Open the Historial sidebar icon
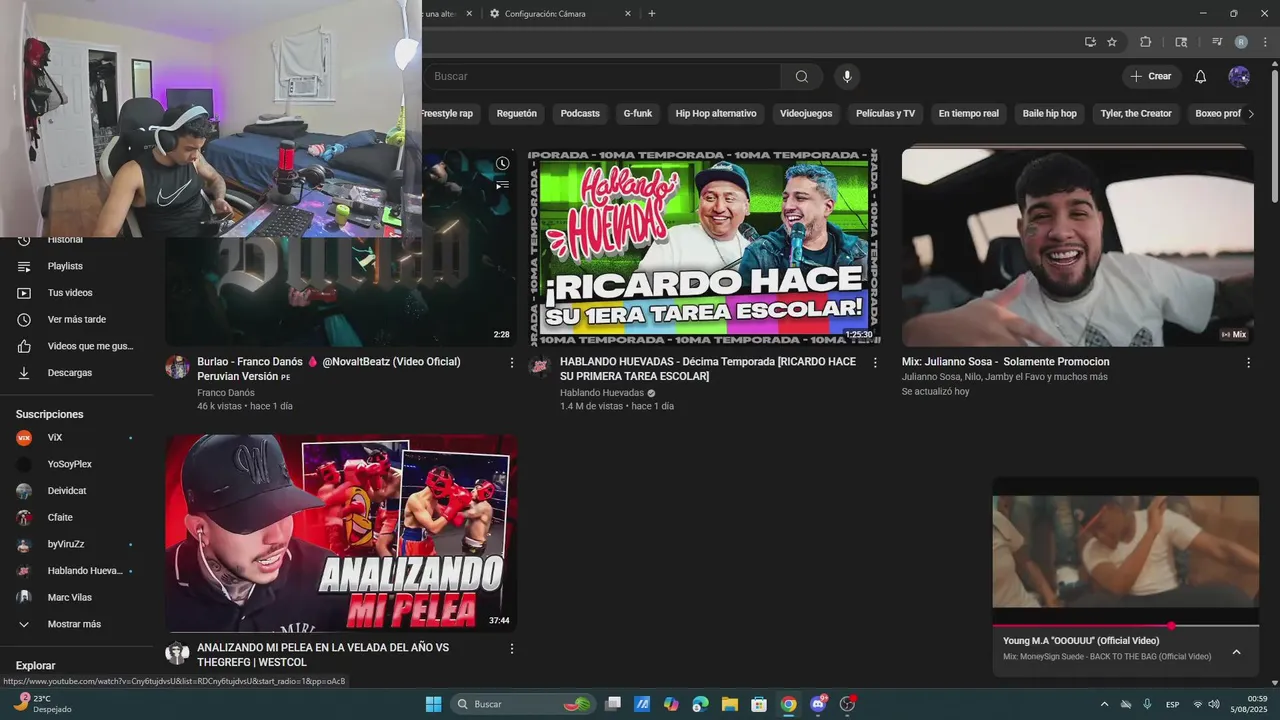The height and width of the screenshot is (720, 1280). pos(24,240)
